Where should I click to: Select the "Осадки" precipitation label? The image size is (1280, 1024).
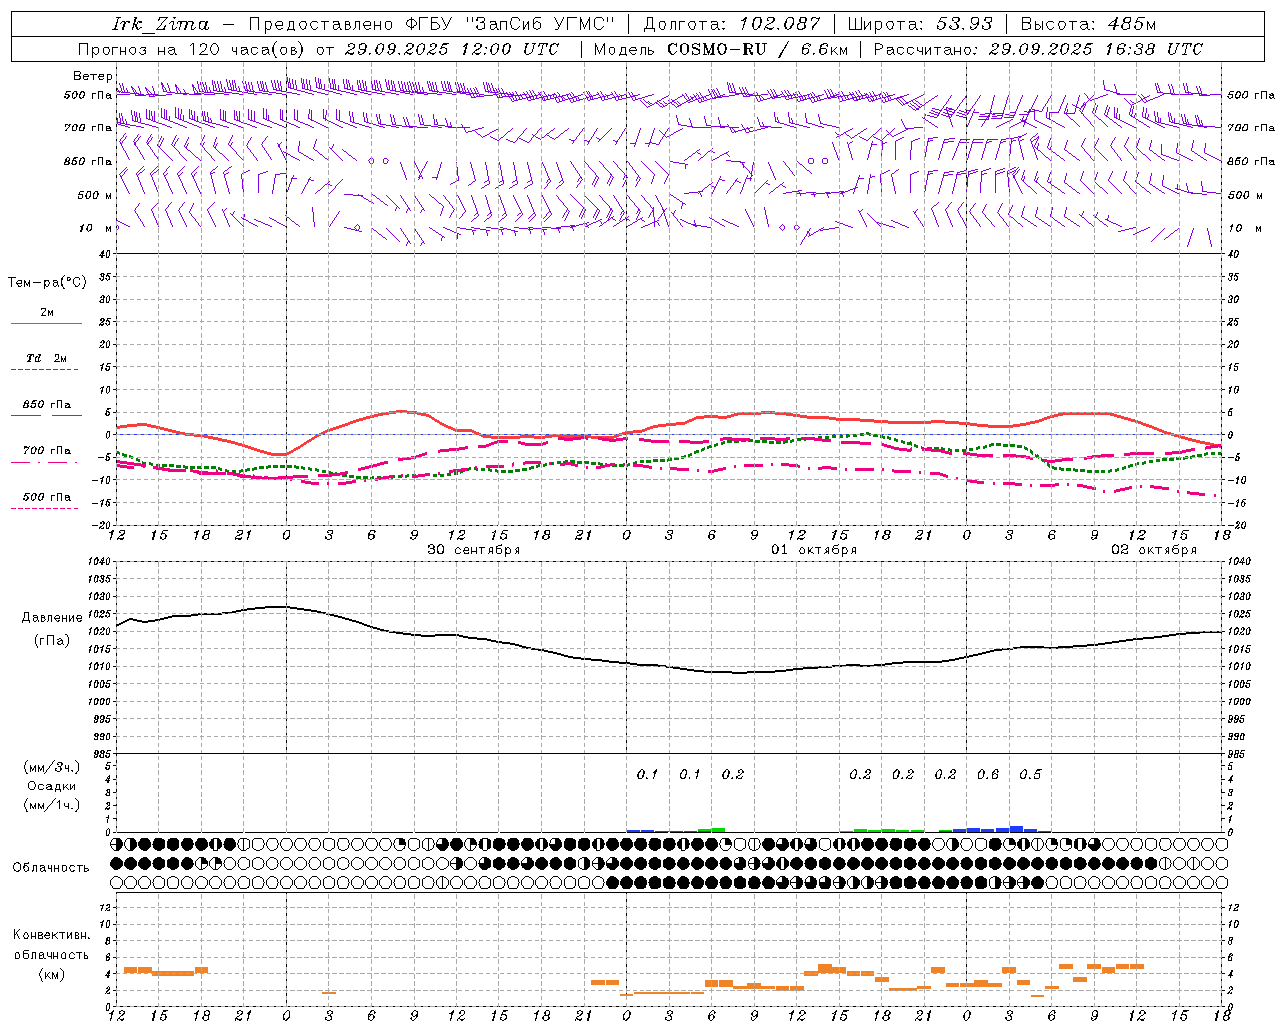(x=52, y=786)
